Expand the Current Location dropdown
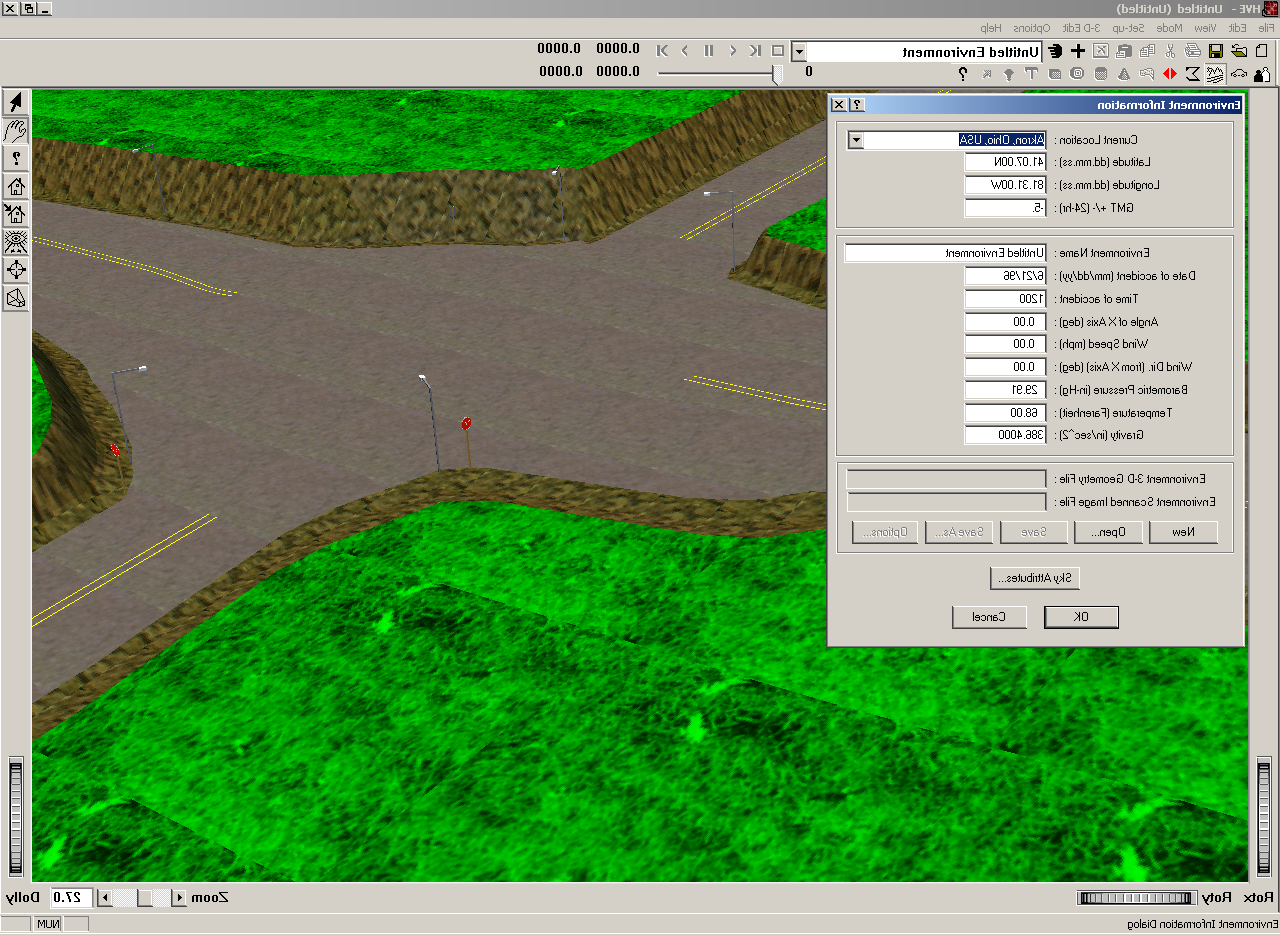 [856, 140]
